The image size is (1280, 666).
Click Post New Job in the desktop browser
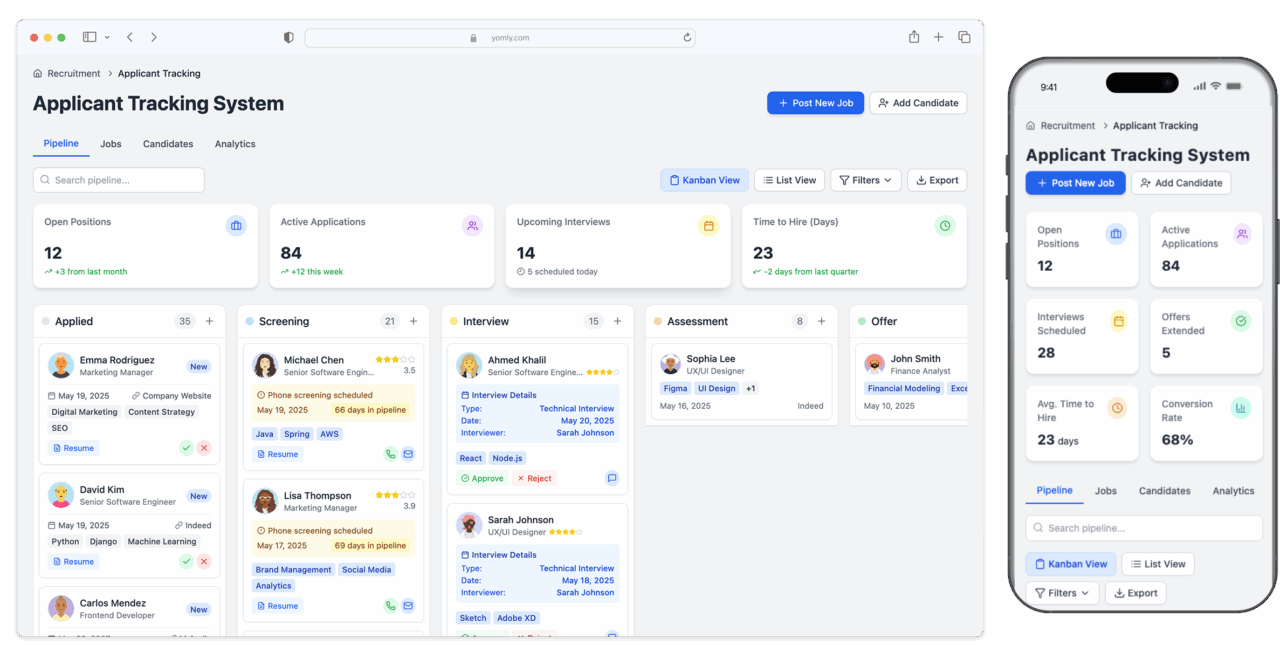[815, 103]
